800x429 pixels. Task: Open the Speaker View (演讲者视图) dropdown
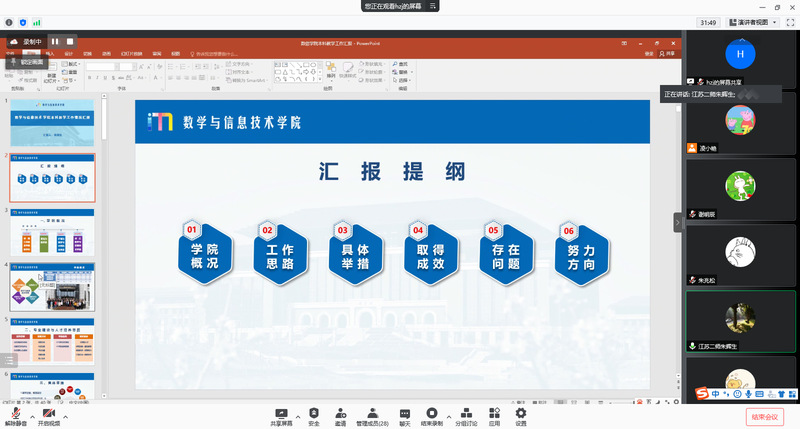pyautogui.click(x=752, y=21)
